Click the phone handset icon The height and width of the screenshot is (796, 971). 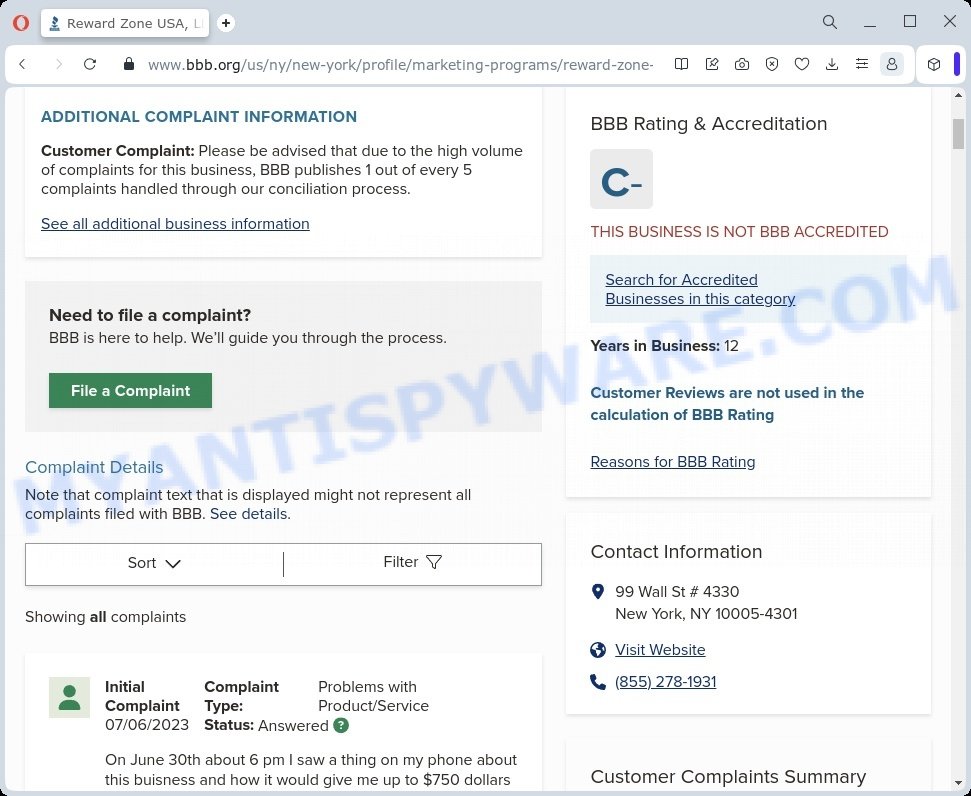[x=598, y=682]
